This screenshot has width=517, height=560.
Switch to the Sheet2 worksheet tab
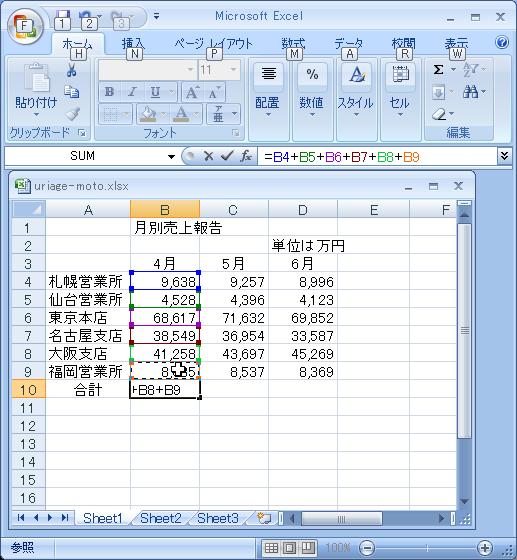tap(161, 518)
